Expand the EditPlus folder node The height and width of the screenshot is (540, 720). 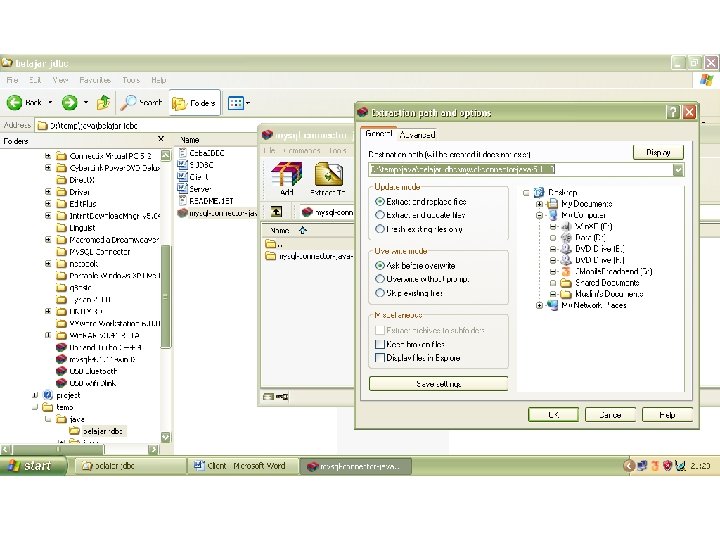pos(48,203)
